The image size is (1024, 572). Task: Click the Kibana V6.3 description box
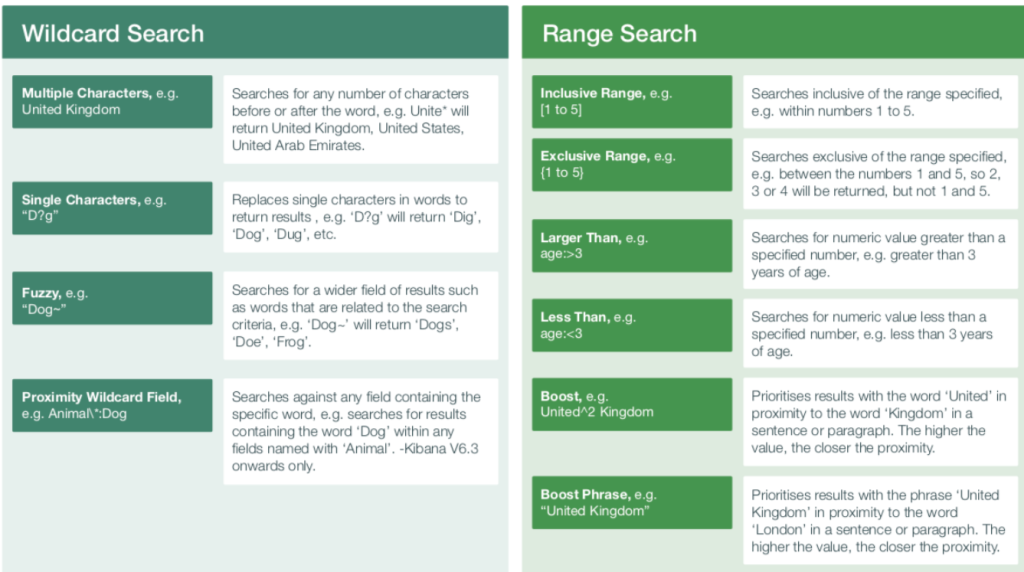coord(360,432)
